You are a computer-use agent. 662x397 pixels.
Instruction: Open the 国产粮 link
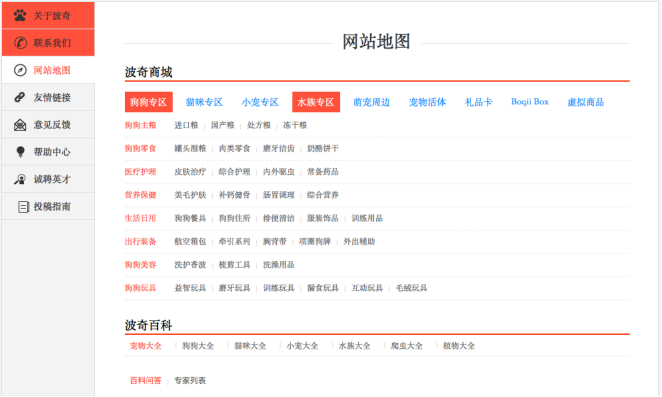pos(222,125)
